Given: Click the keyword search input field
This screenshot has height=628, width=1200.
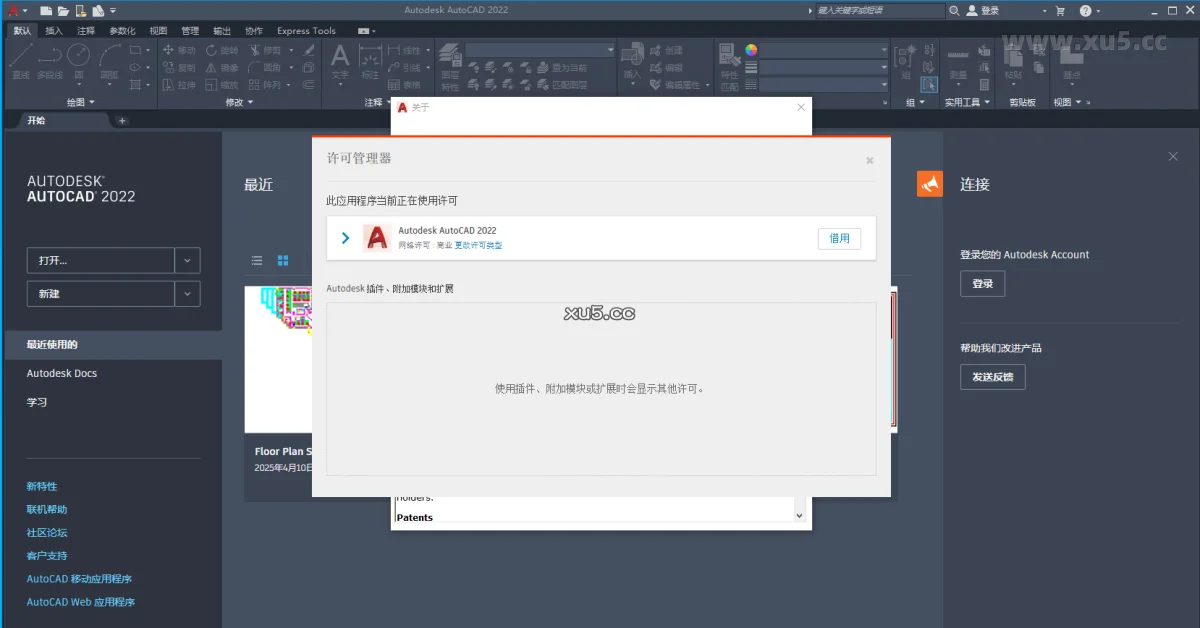Looking at the screenshot, I should point(878,11).
